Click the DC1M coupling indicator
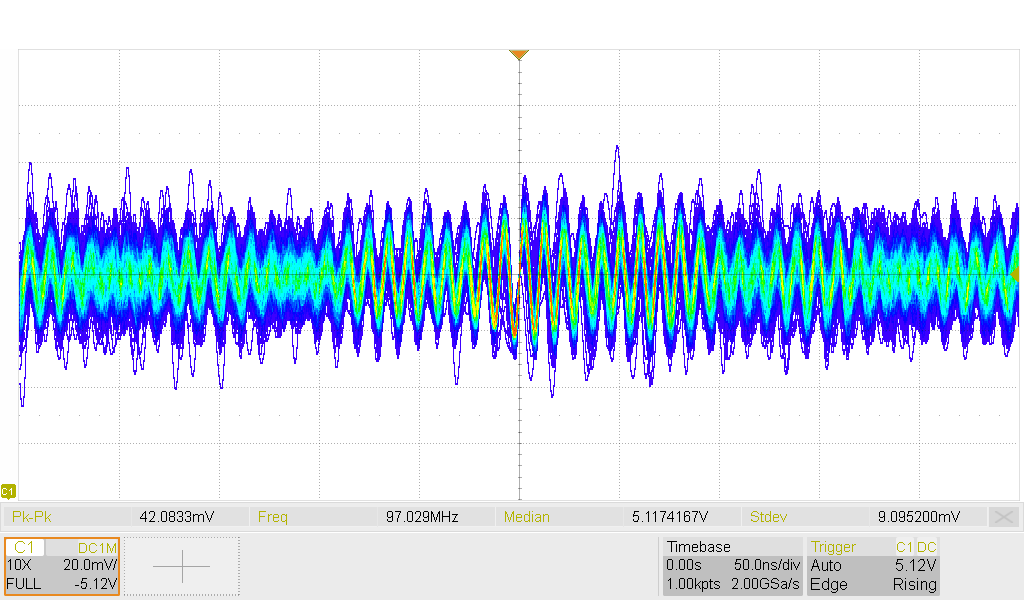The height and width of the screenshot is (600, 1024). click(97, 547)
